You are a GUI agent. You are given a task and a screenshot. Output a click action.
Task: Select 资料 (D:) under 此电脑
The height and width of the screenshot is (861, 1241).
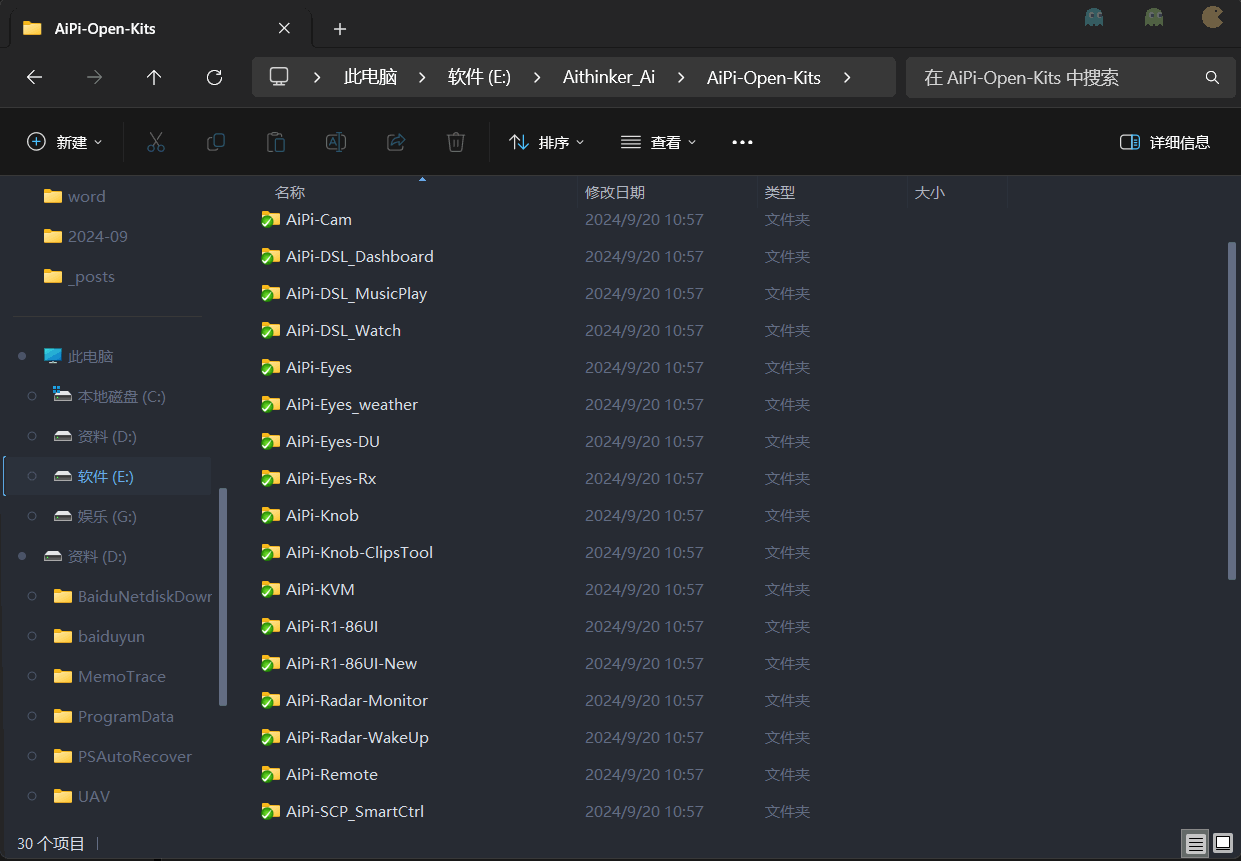(x=108, y=436)
